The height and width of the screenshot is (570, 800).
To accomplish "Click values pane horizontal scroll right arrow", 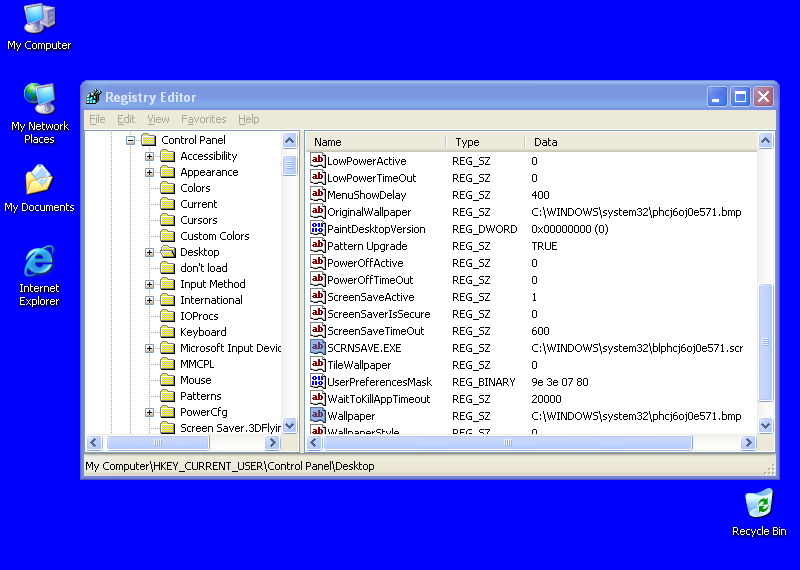I will (x=748, y=442).
